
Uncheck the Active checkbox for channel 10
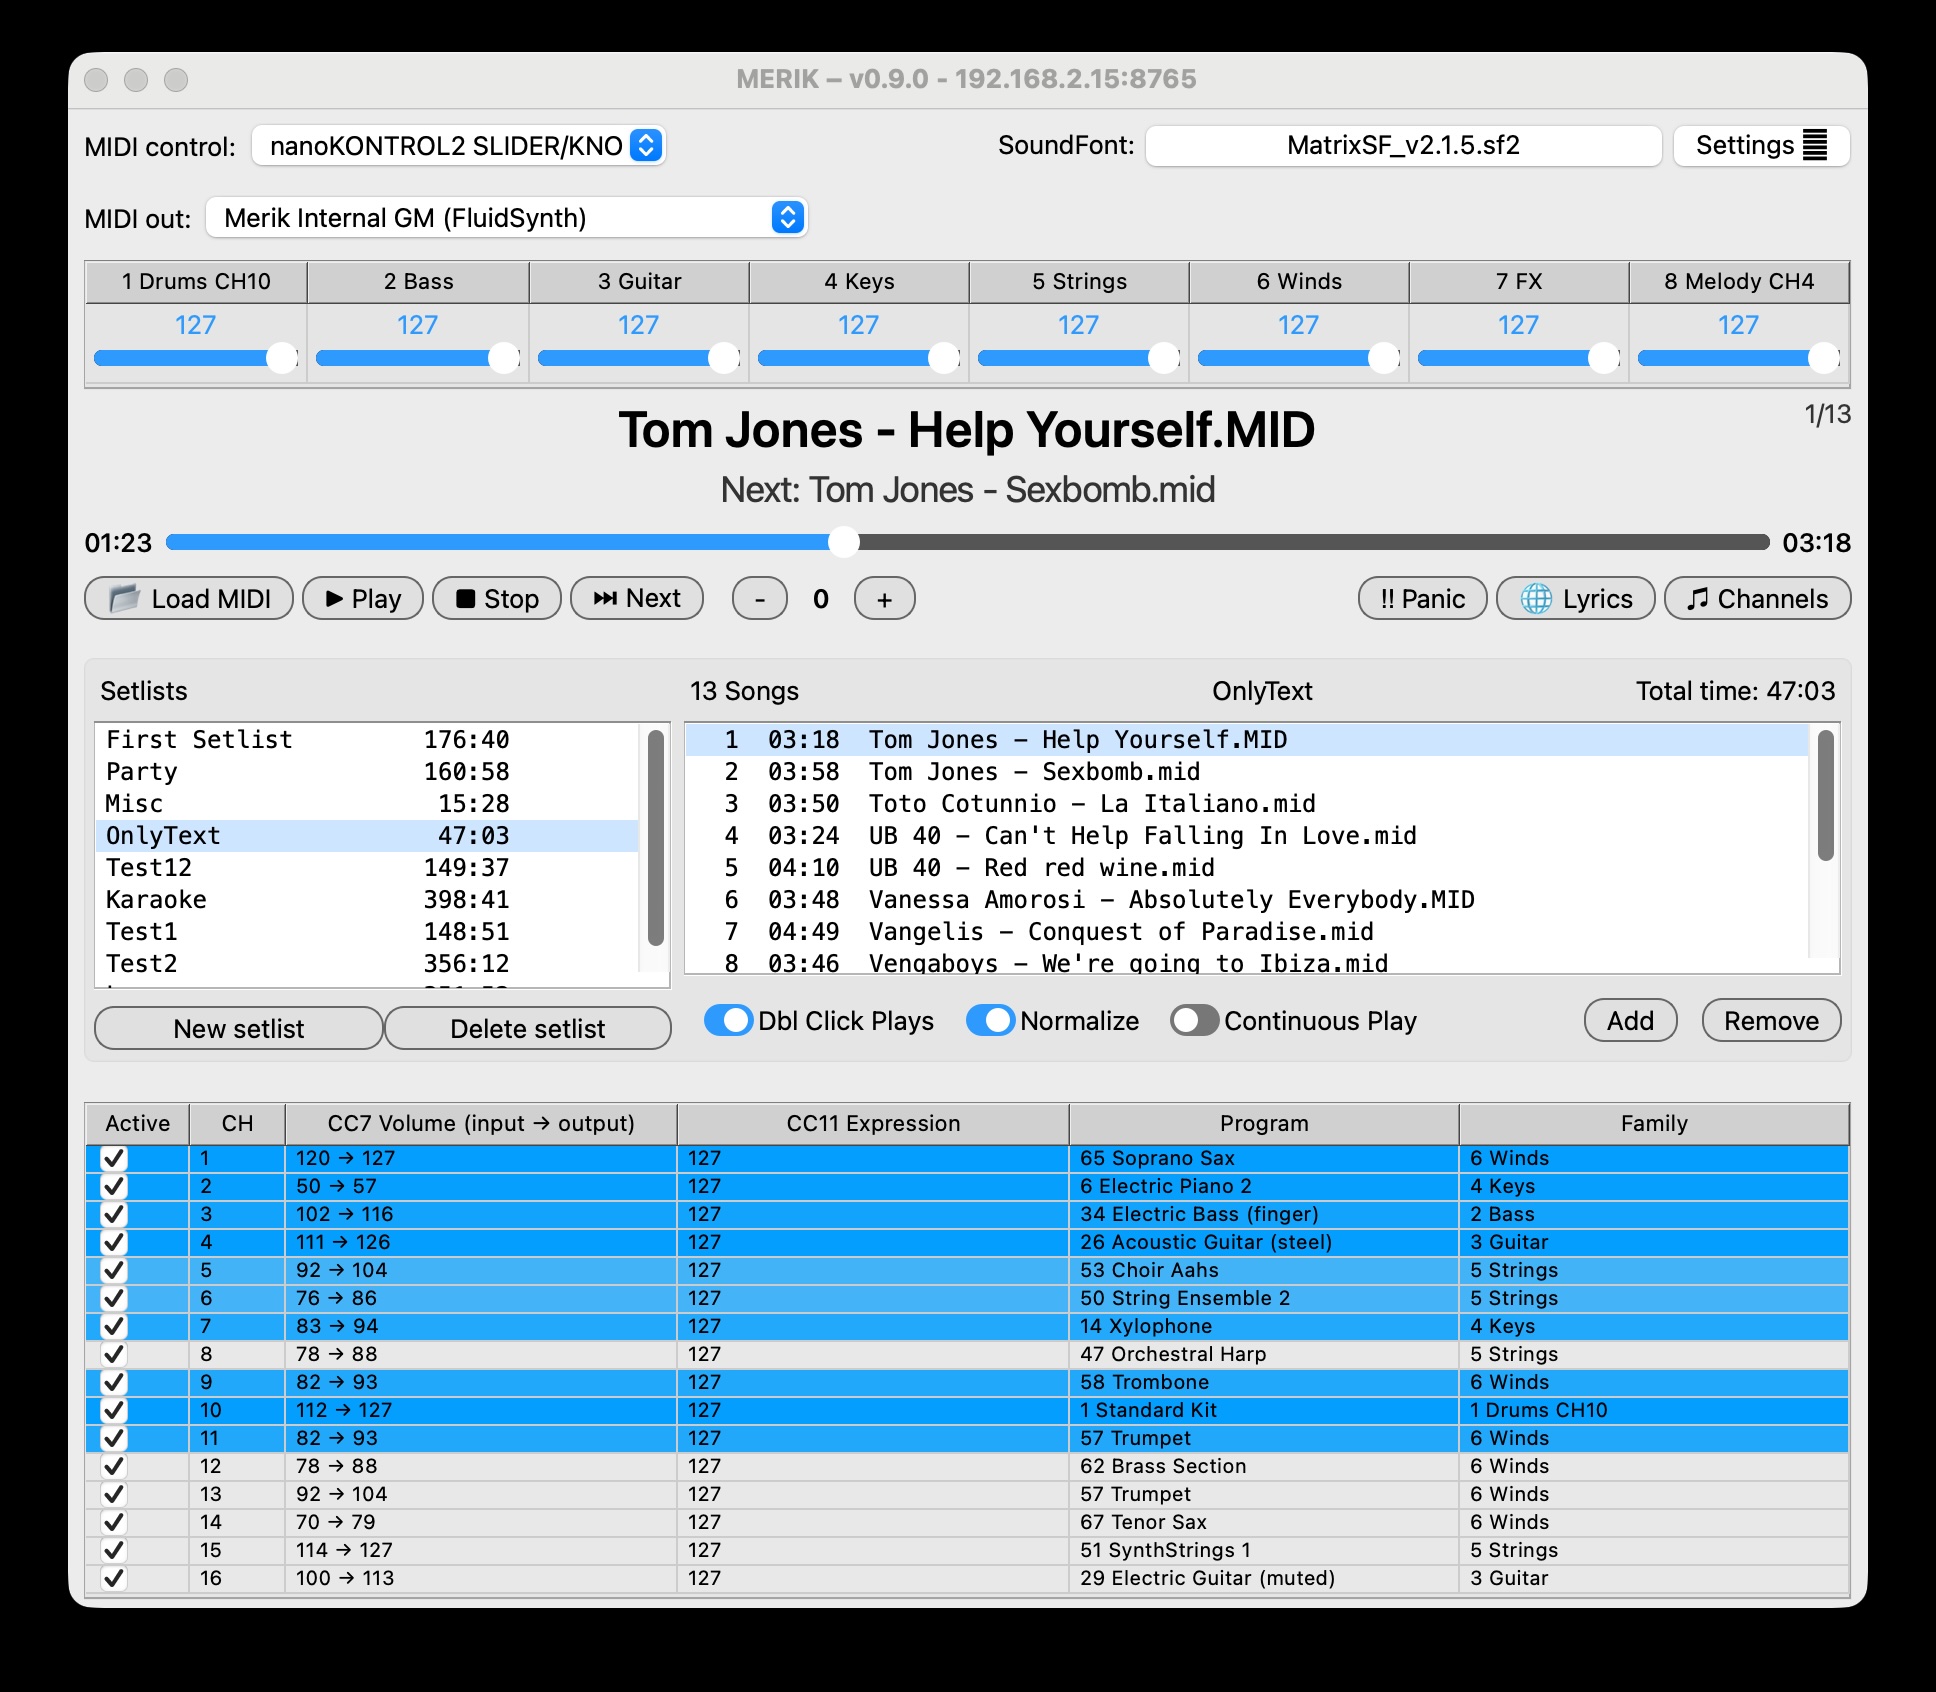[113, 1410]
